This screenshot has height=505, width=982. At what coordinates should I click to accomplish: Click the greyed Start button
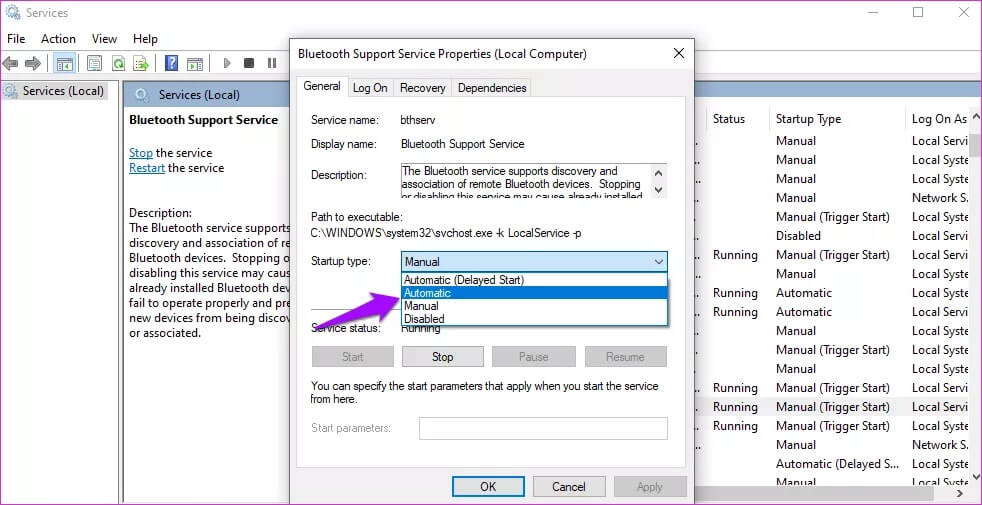(353, 357)
